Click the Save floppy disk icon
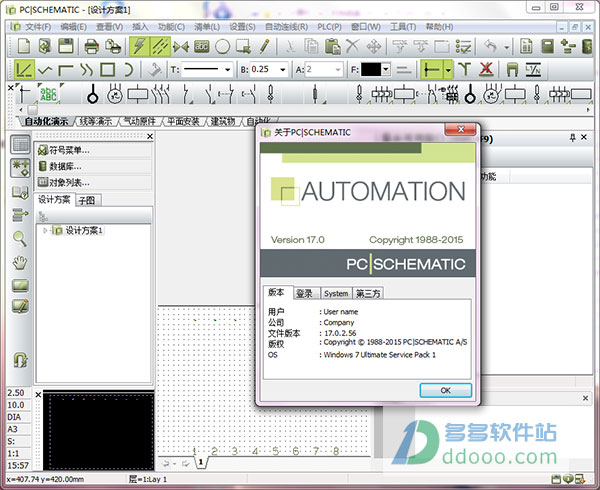Image resolution: width=600 pixels, height=490 pixels. click(66, 46)
